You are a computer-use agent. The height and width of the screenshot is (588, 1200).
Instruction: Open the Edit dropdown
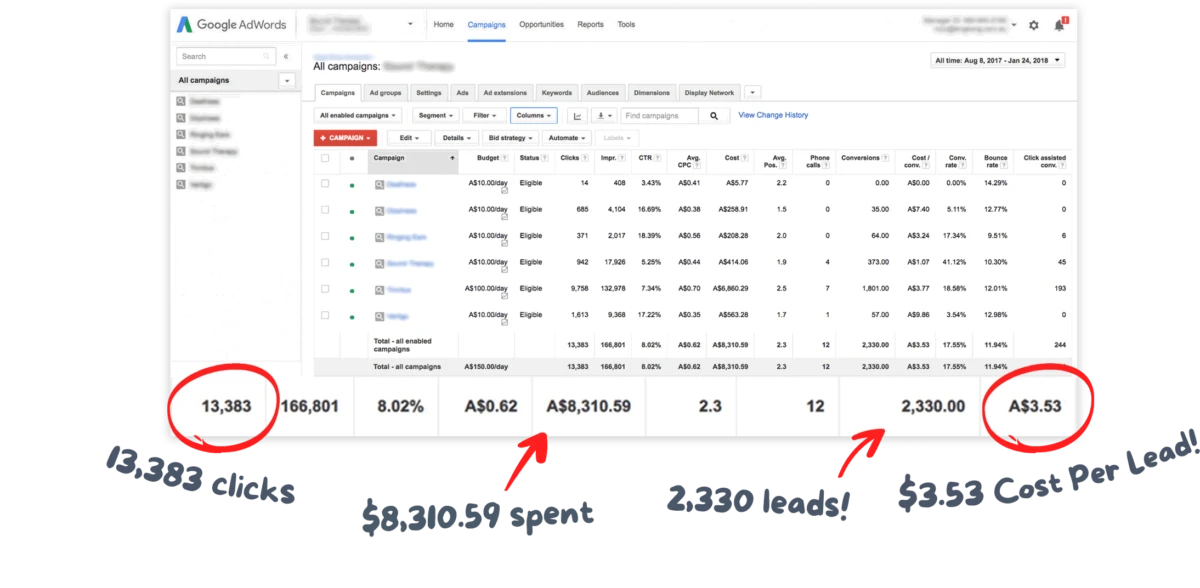[x=410, y=138]
